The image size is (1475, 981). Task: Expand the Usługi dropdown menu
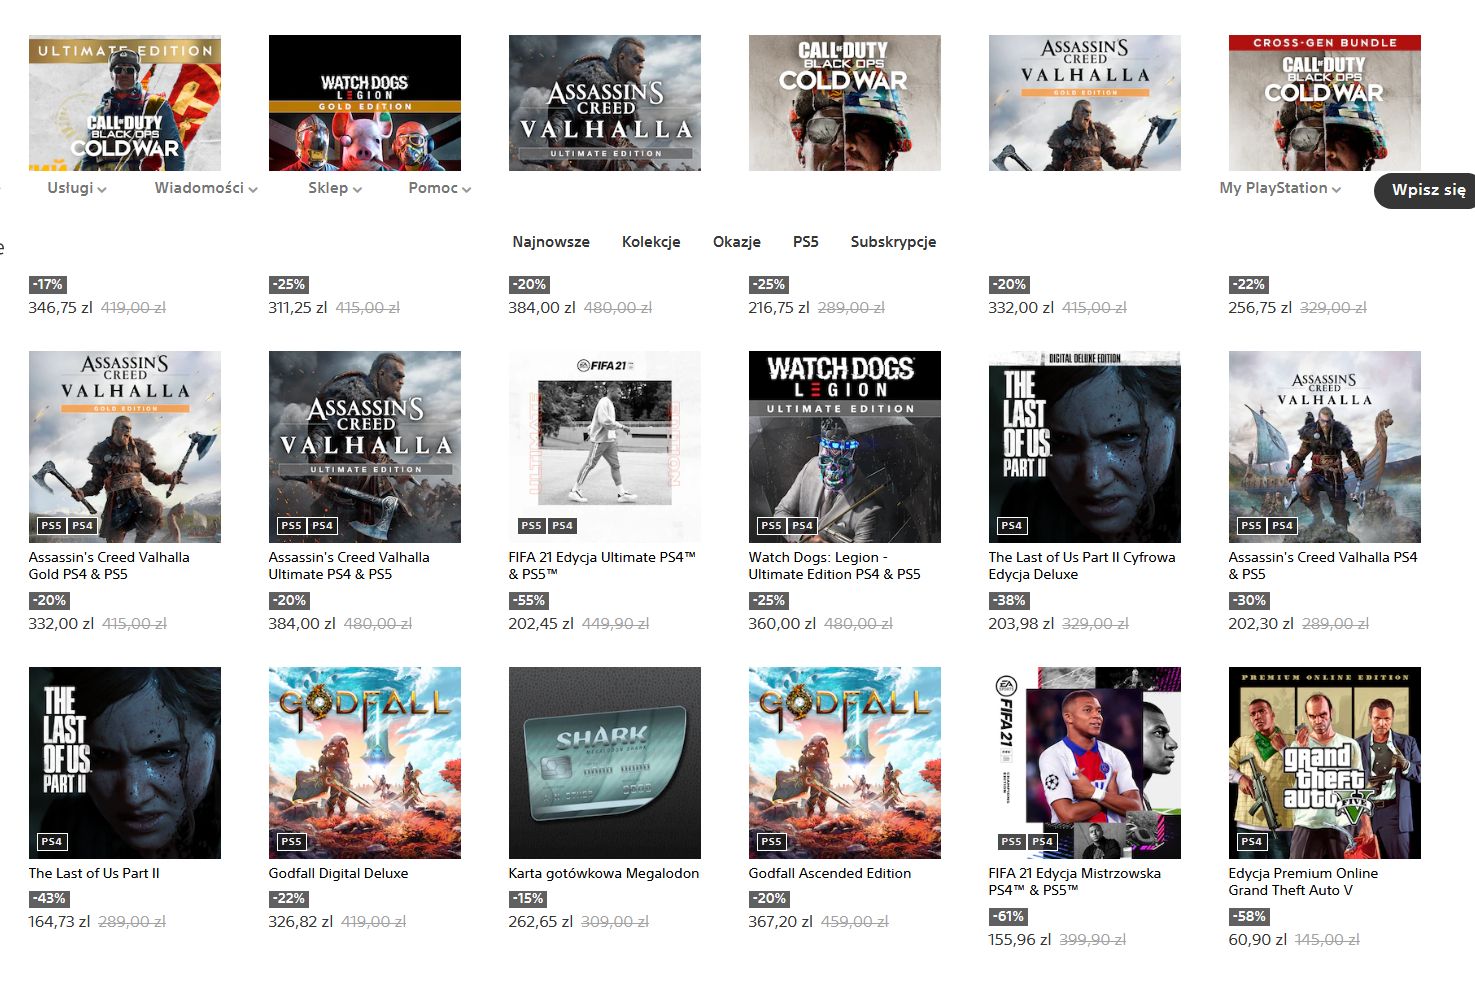coord(77,188)
